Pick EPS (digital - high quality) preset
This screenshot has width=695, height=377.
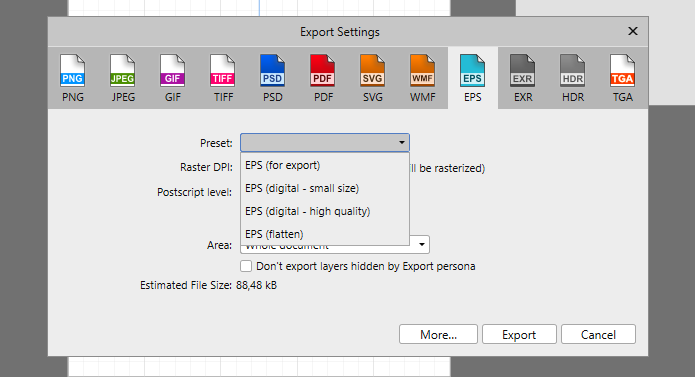pyautogui.click(x=324, y=211)
